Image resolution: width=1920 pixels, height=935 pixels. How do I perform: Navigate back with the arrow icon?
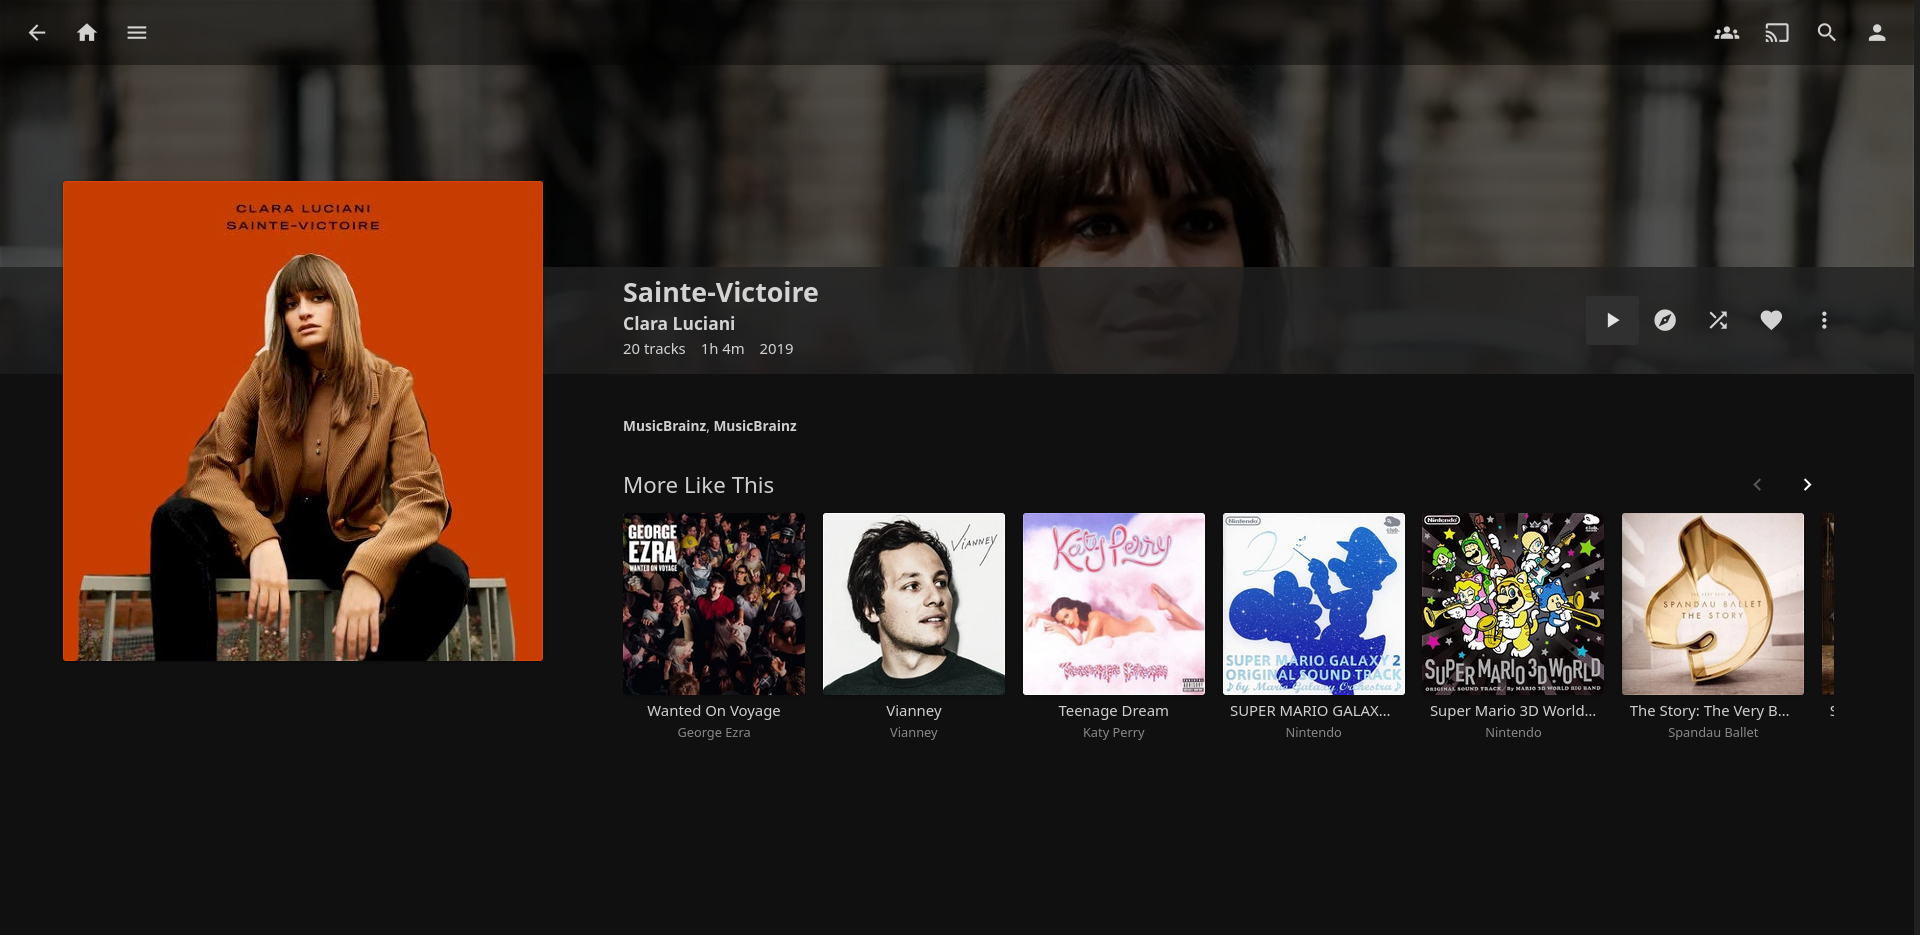pos(36,32)
